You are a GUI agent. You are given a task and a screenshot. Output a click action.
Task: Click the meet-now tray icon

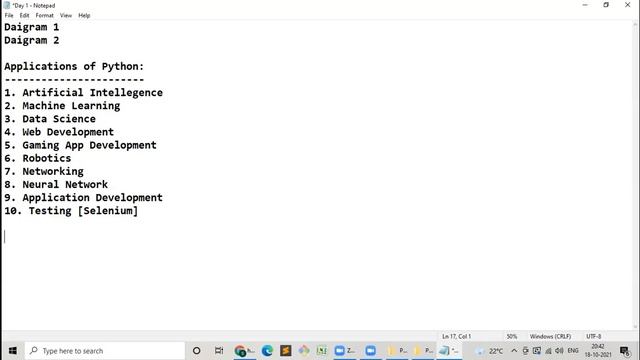coord(525,351)
